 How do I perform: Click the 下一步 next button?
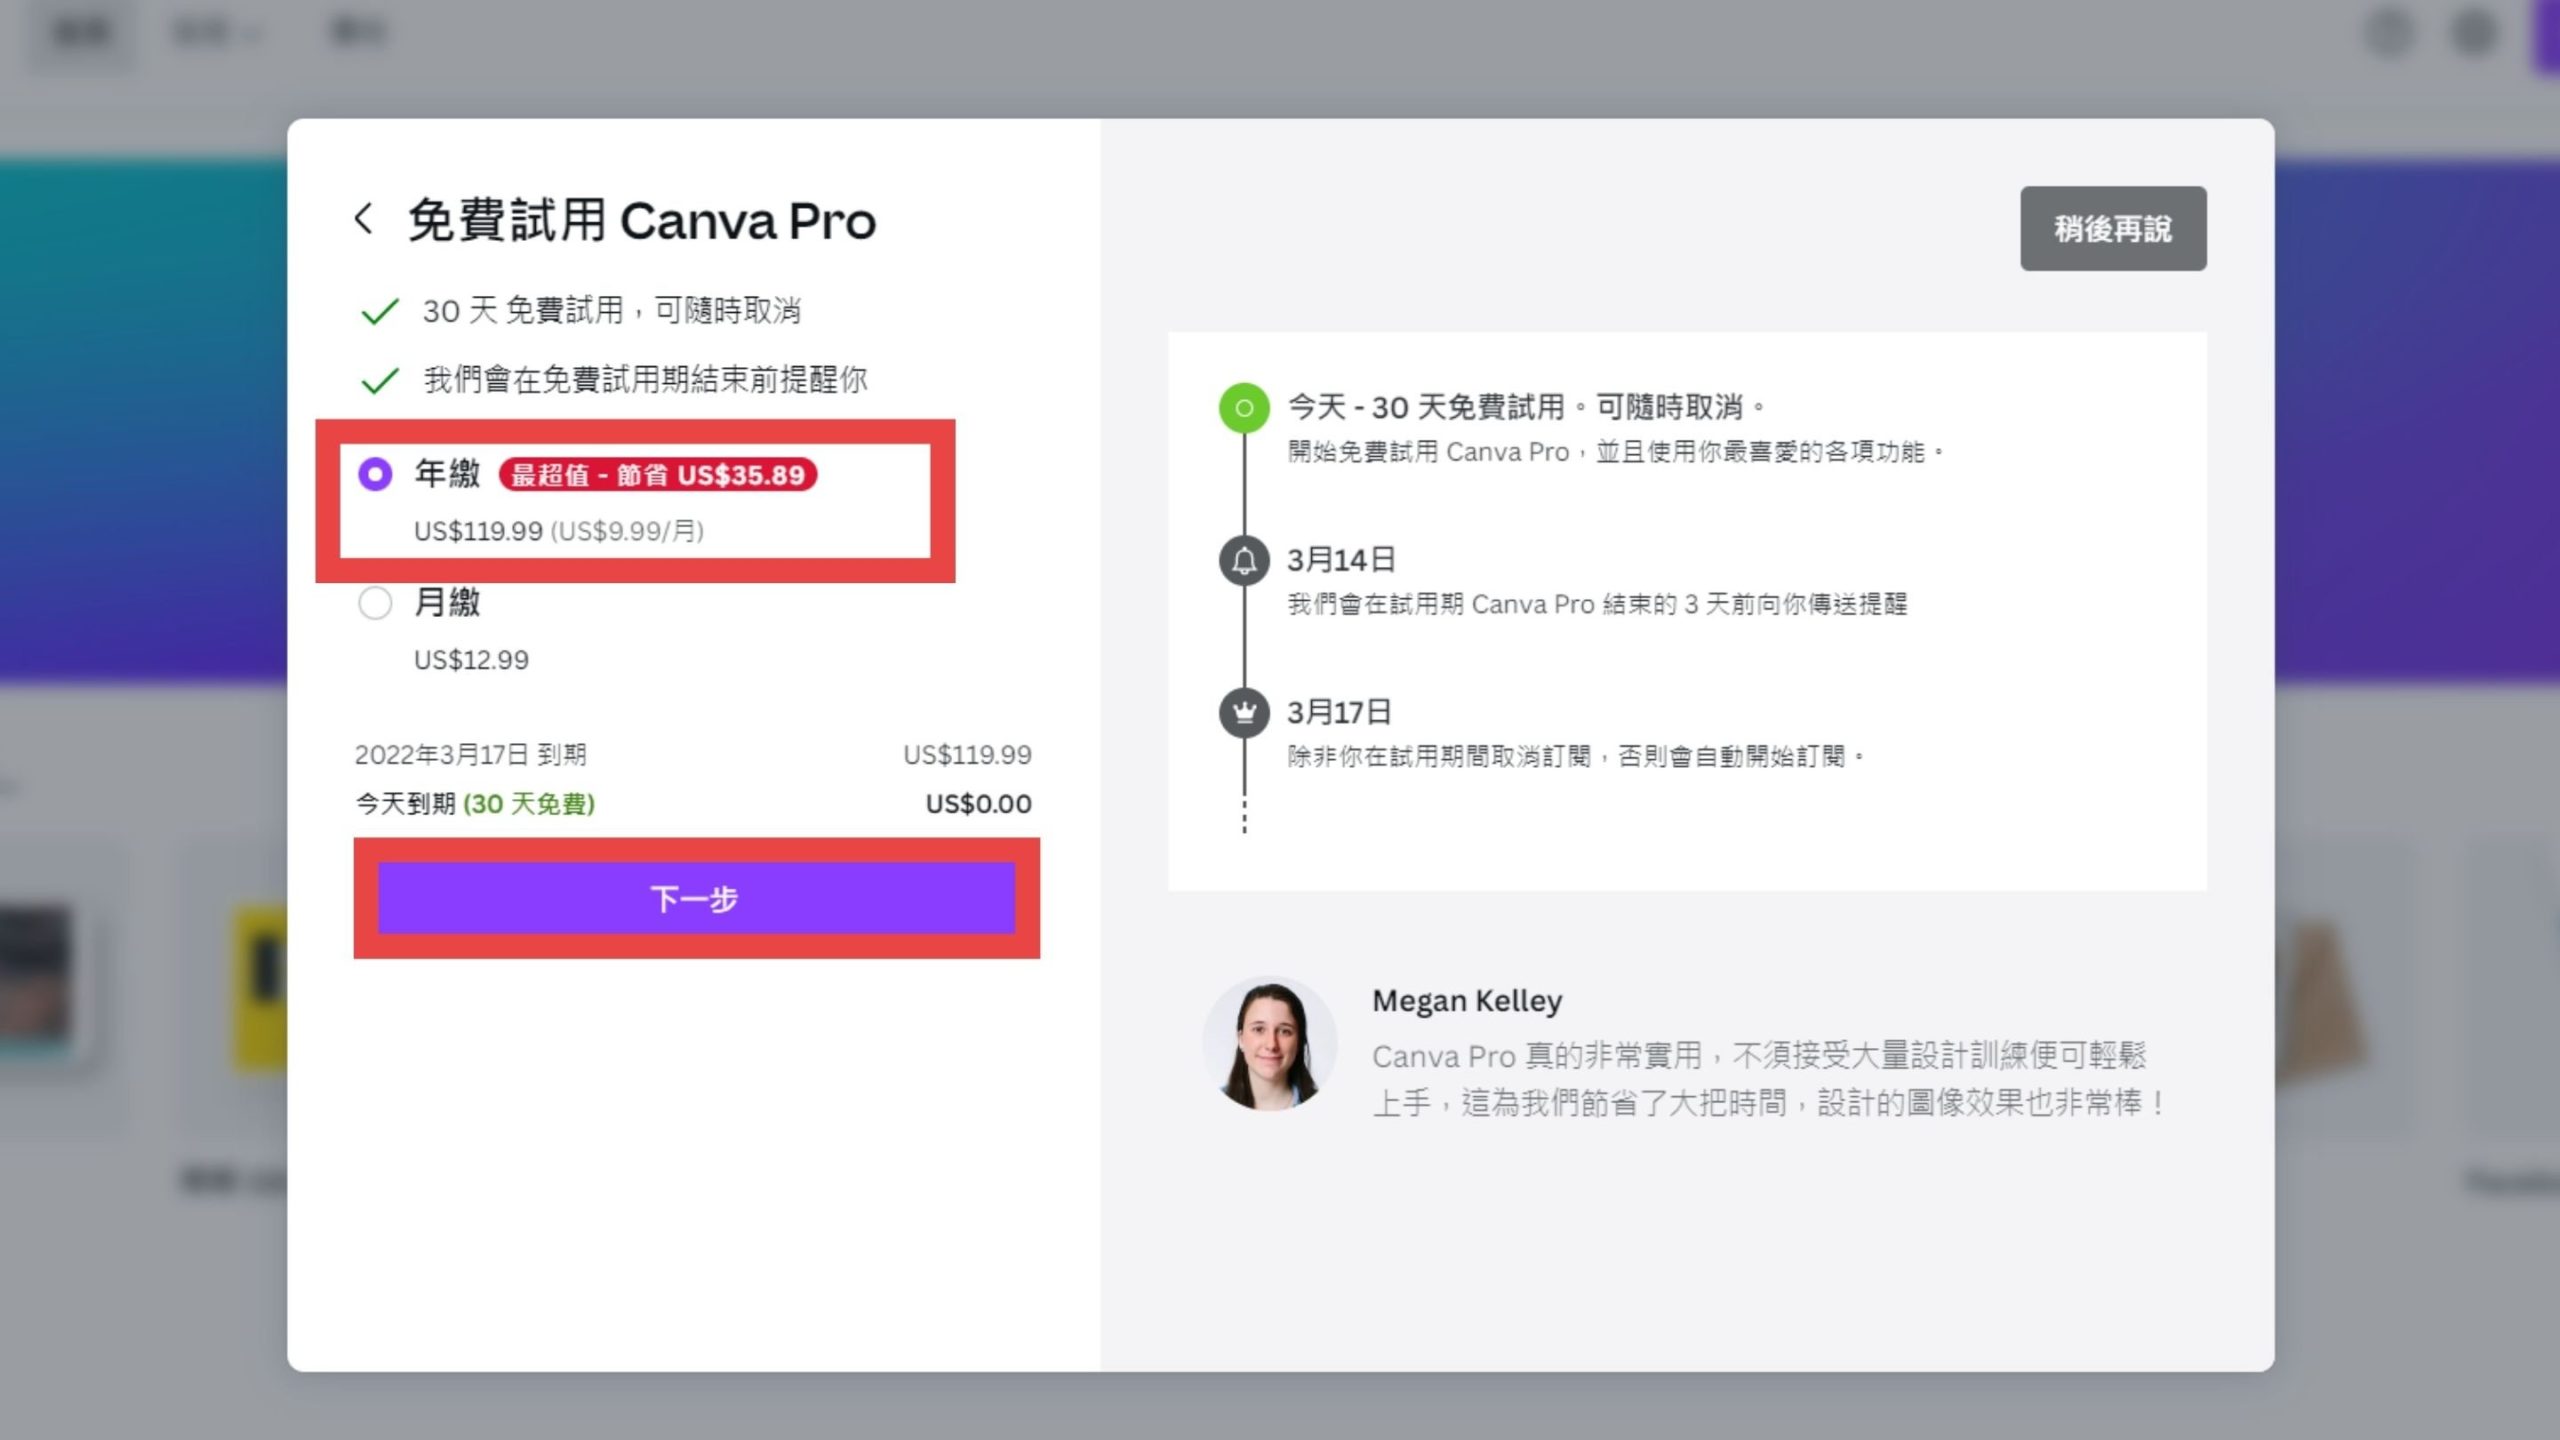click(696, 898)
